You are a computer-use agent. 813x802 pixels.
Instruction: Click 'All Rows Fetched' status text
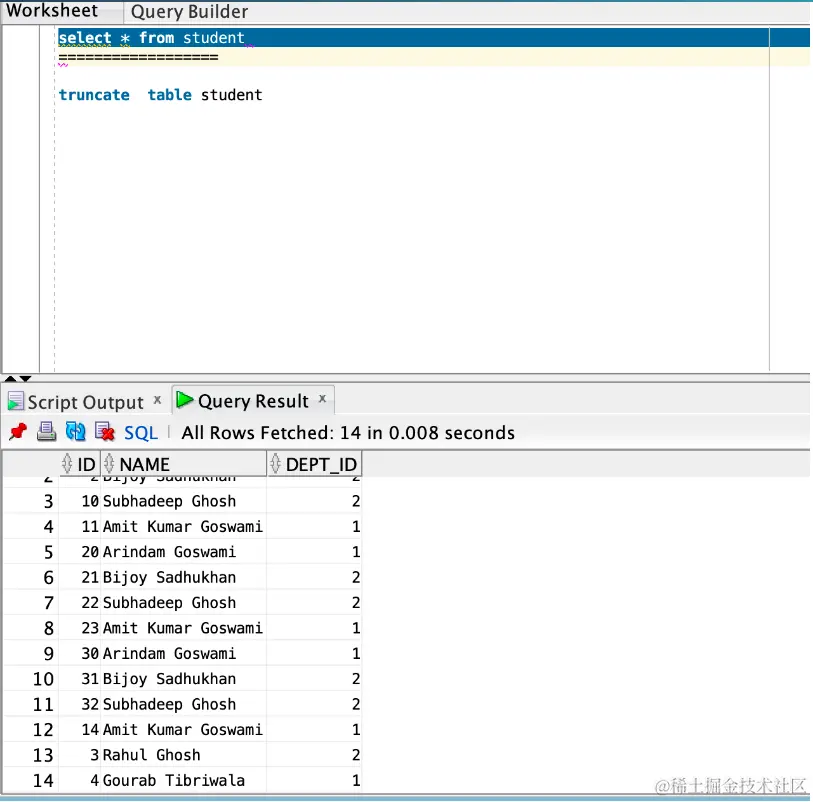[x=348, y=433]
